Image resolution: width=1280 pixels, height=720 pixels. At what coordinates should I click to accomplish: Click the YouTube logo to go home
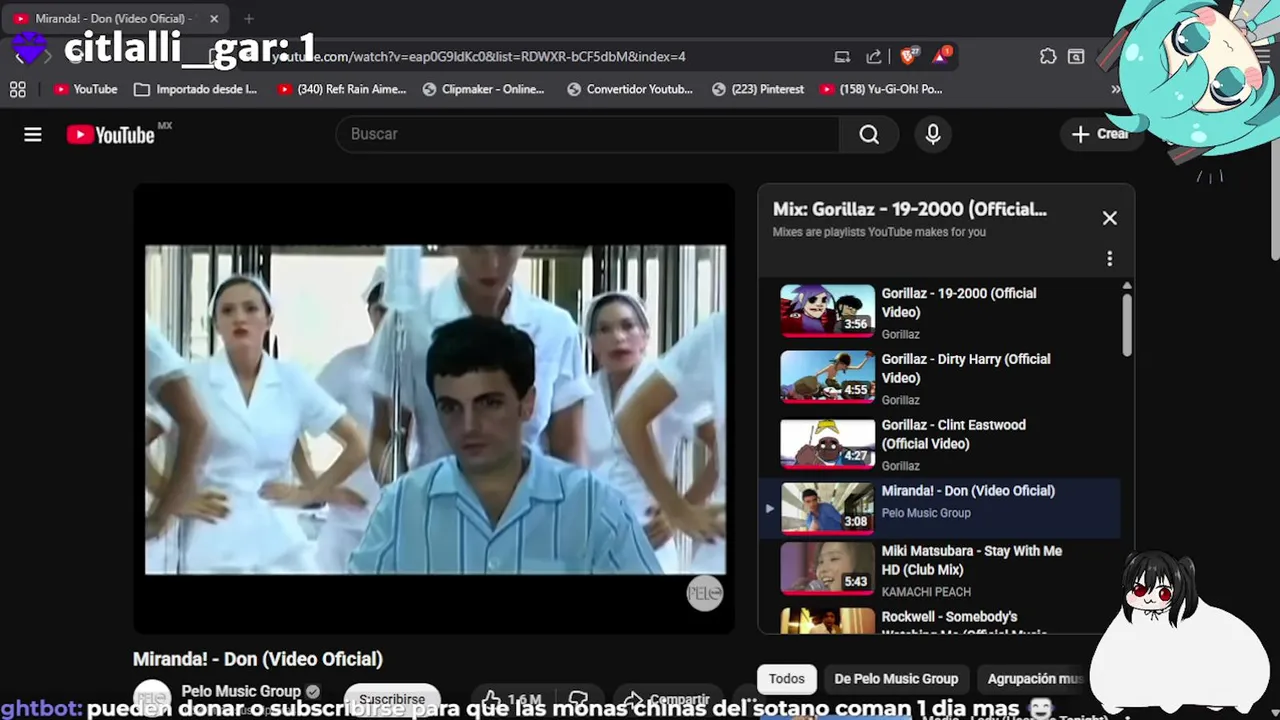tap(111, 135)
